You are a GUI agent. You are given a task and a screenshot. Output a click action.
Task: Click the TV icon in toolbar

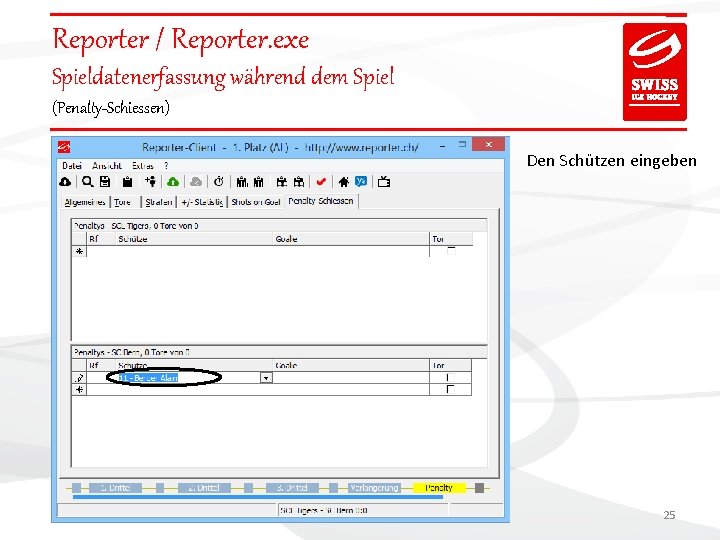click(384, 182)
